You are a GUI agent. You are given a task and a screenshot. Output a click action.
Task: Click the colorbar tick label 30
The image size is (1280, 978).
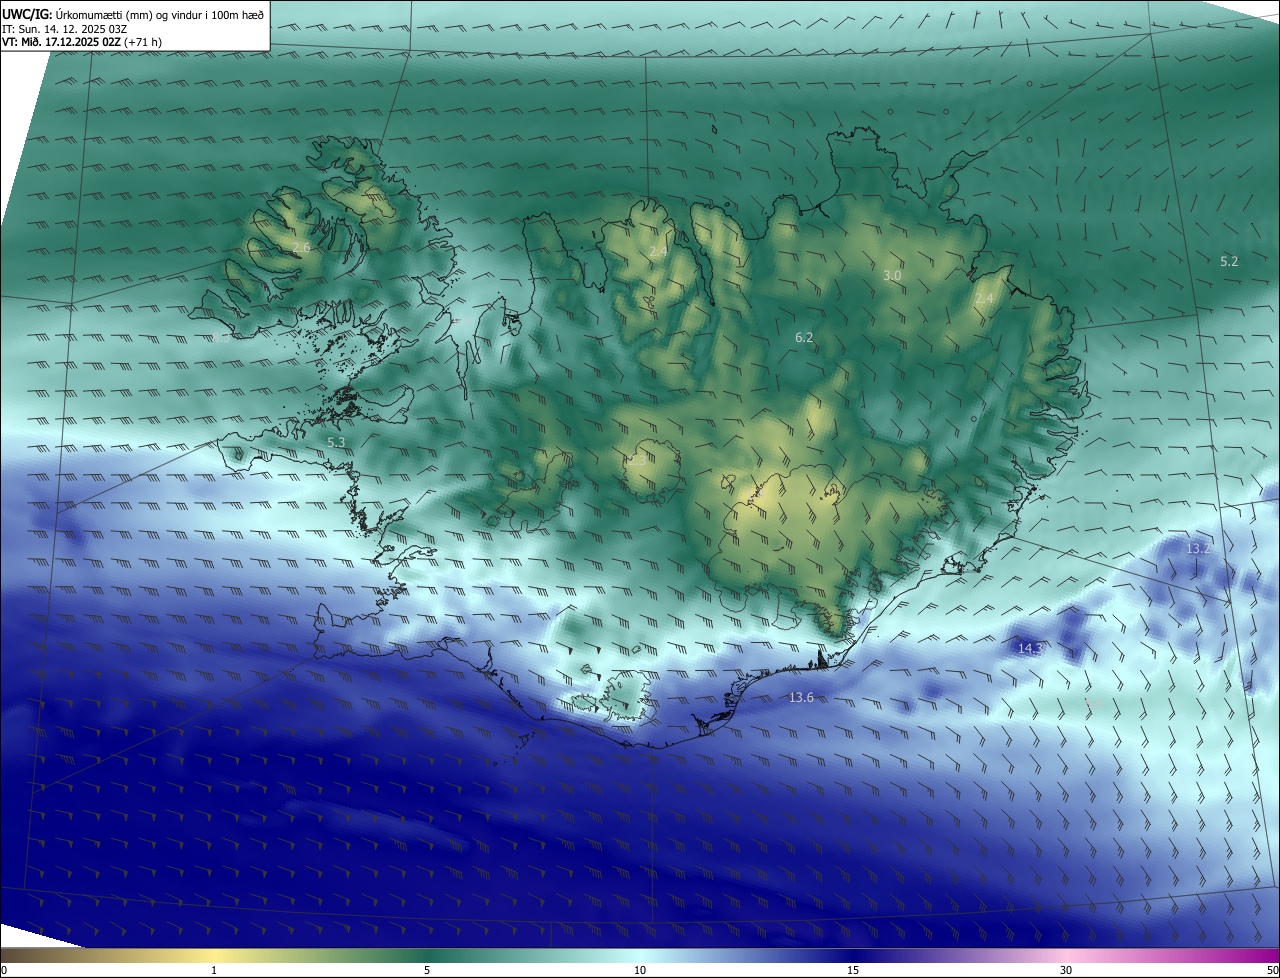(x=1066, y=970)
